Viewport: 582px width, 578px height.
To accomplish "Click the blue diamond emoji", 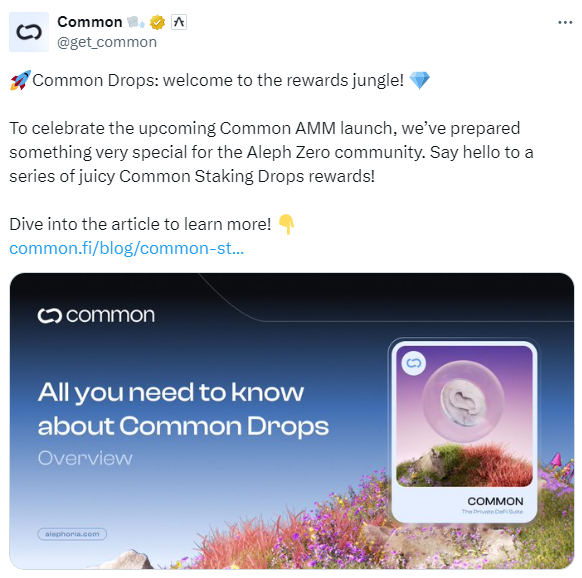I will pyautogui.click(x=419, y=81).
